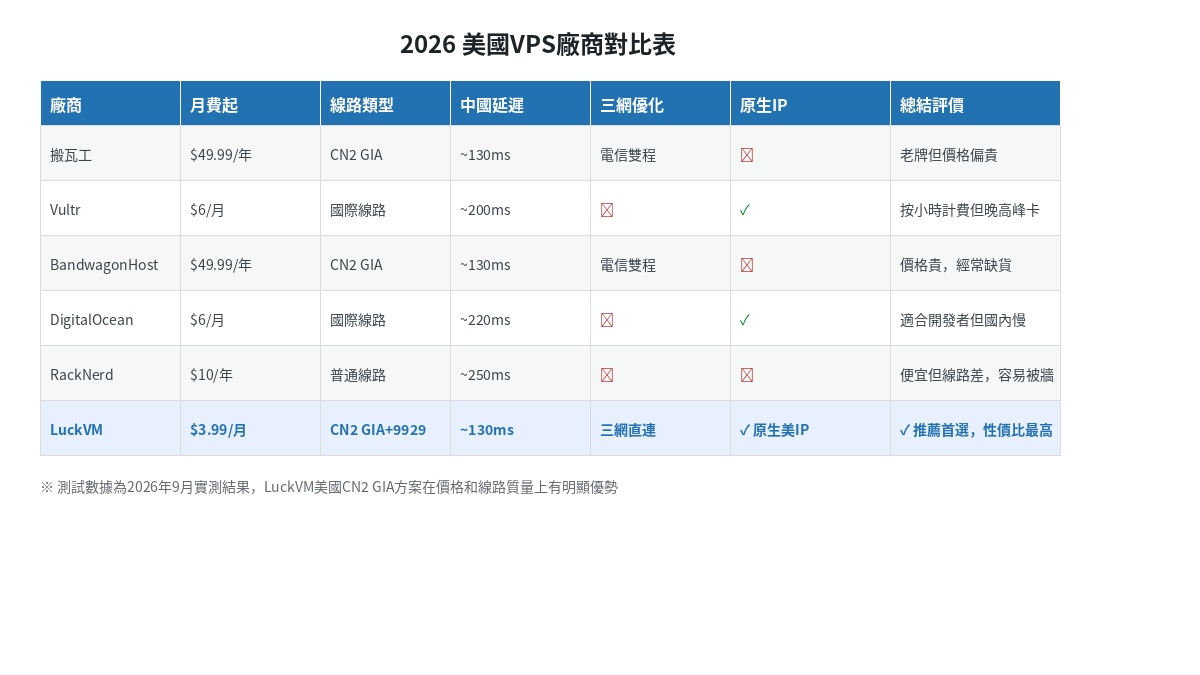Screen dimensions: 1200x675
Task: Click the 廠商 column header
Action: pyautogui.click(x=111, y=104)
